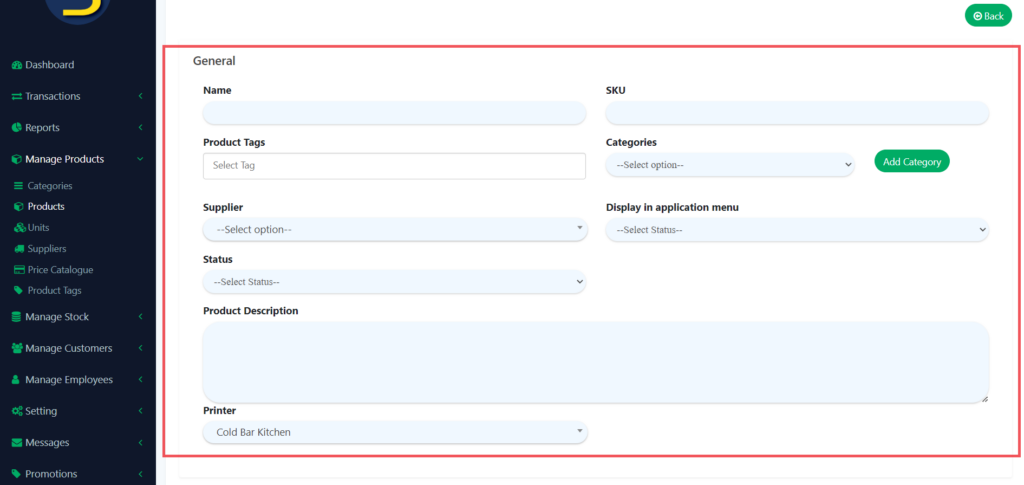
Task: Click the Manage Customers people icon
Action: (17, 349)
